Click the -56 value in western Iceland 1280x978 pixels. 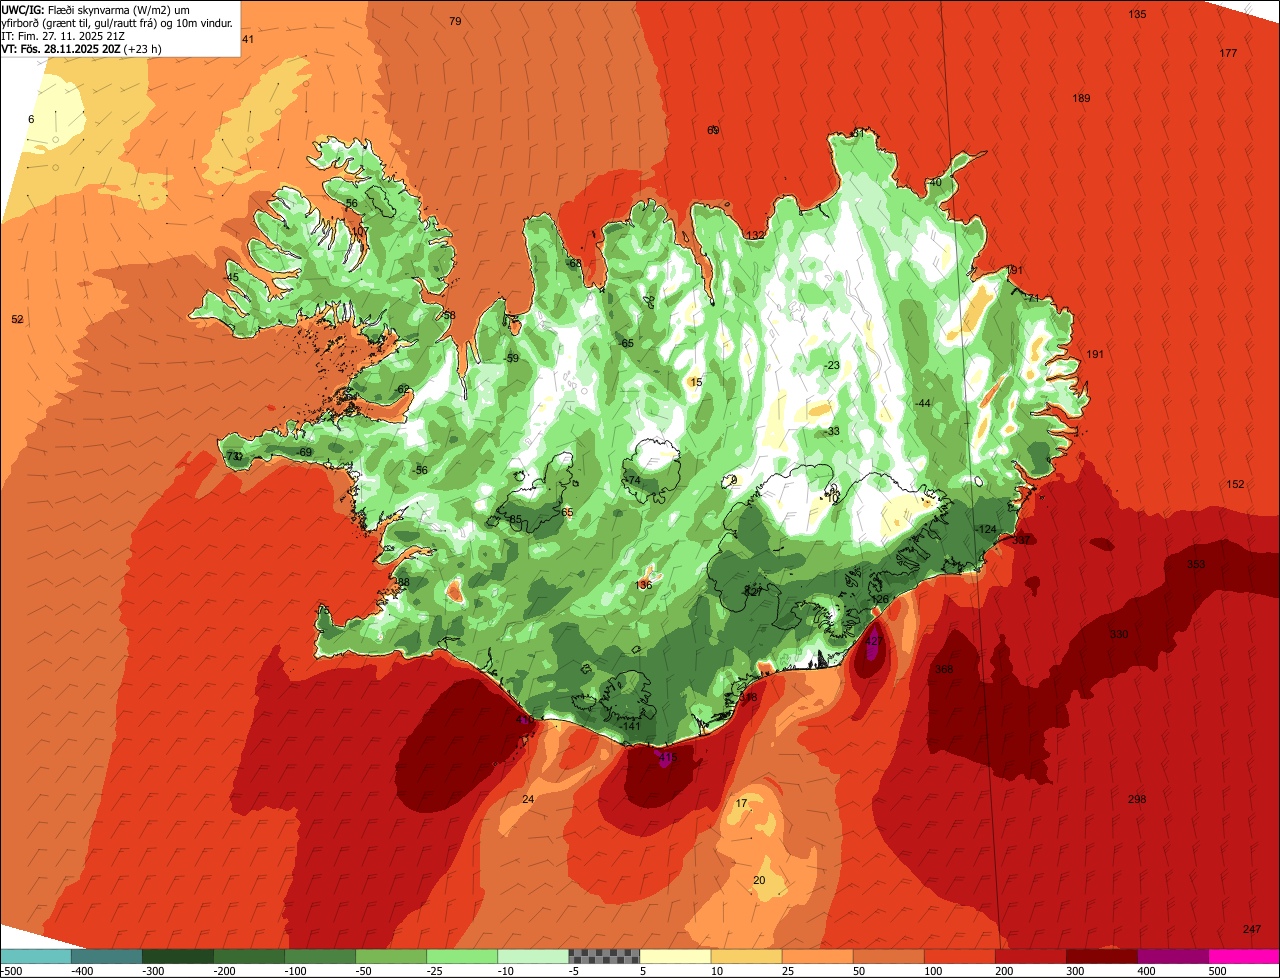(x=420, y=471)
